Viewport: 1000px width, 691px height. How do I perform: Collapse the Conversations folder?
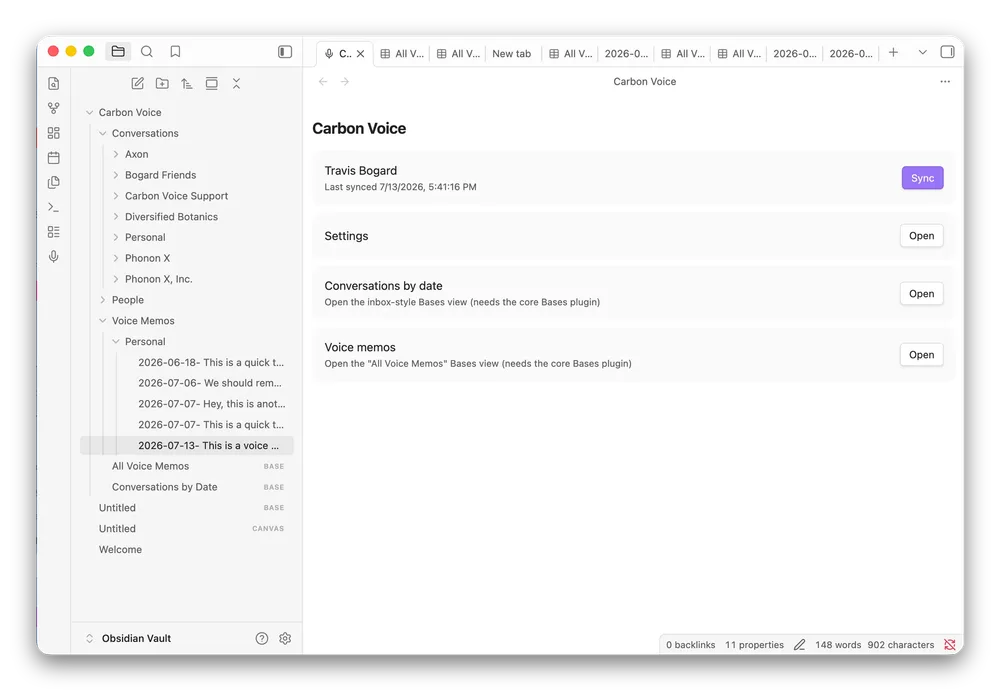pyautogui.click(x=103, y=133)
